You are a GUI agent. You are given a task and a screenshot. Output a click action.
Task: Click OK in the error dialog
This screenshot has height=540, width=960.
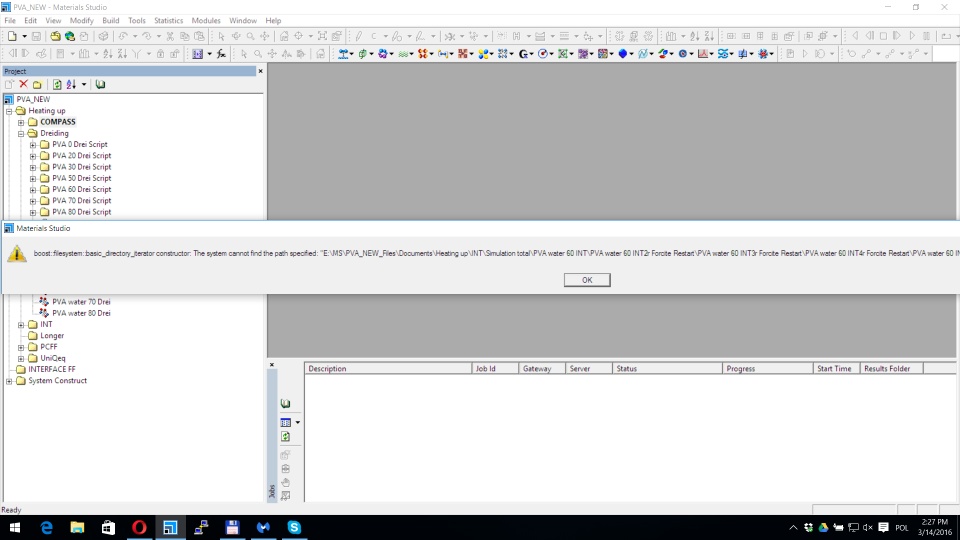click(x=587, y=280)
